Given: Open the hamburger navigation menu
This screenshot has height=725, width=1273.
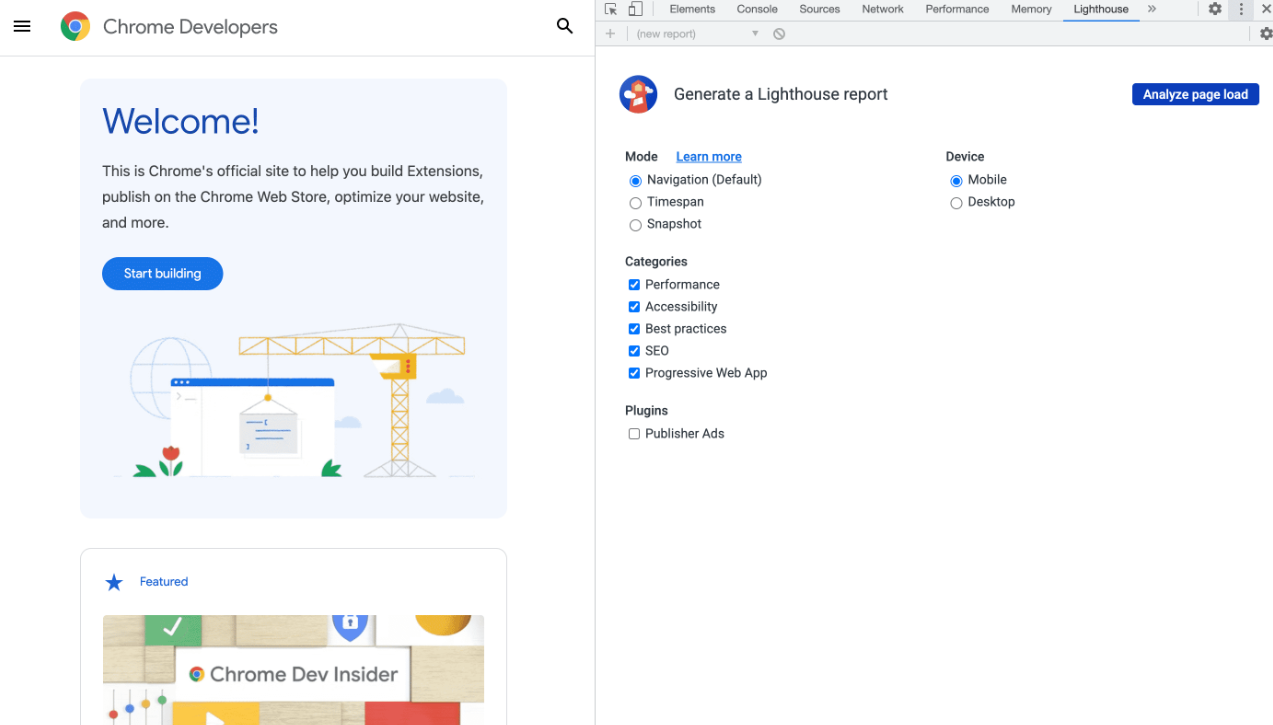Looking at the screenshot, I should click(22, 27).
